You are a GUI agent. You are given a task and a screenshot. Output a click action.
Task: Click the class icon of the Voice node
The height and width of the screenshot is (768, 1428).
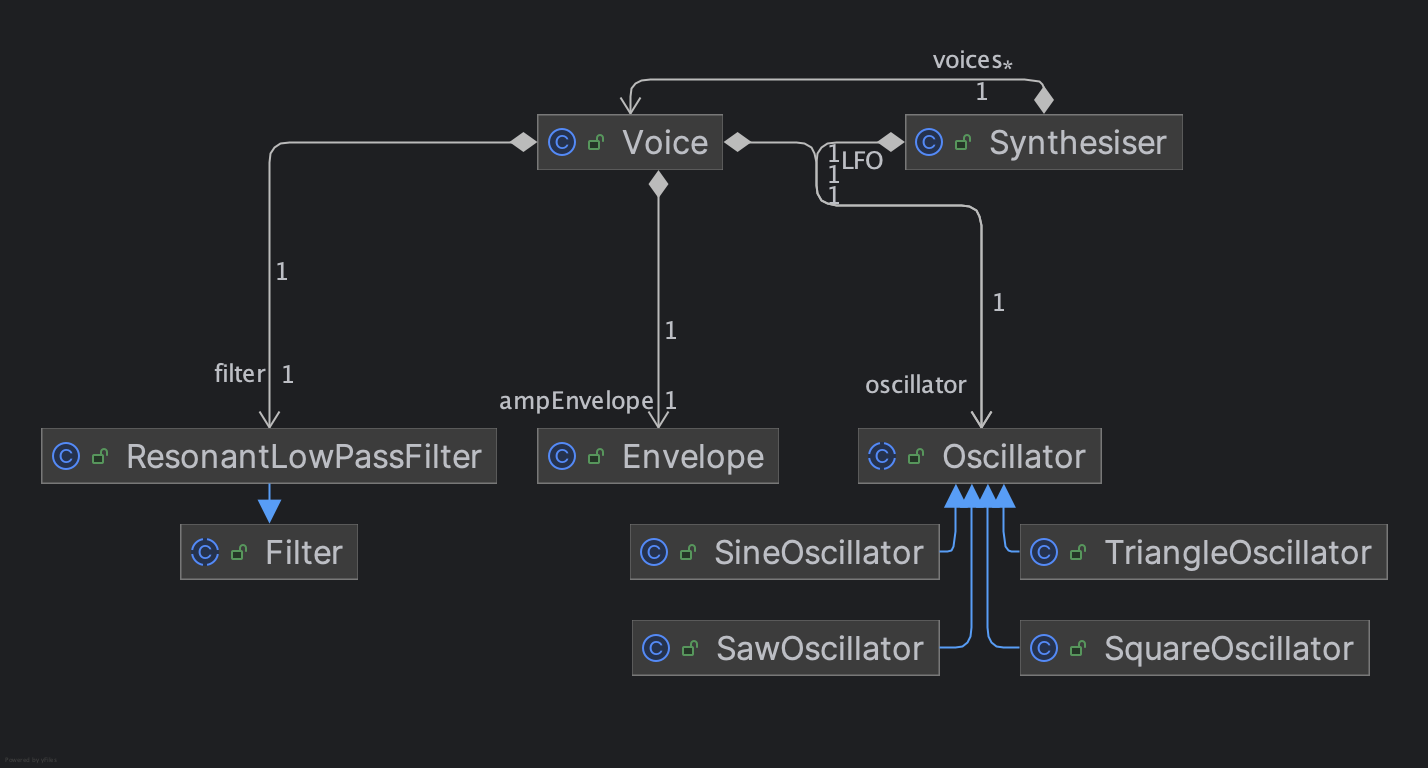[563, 143]
